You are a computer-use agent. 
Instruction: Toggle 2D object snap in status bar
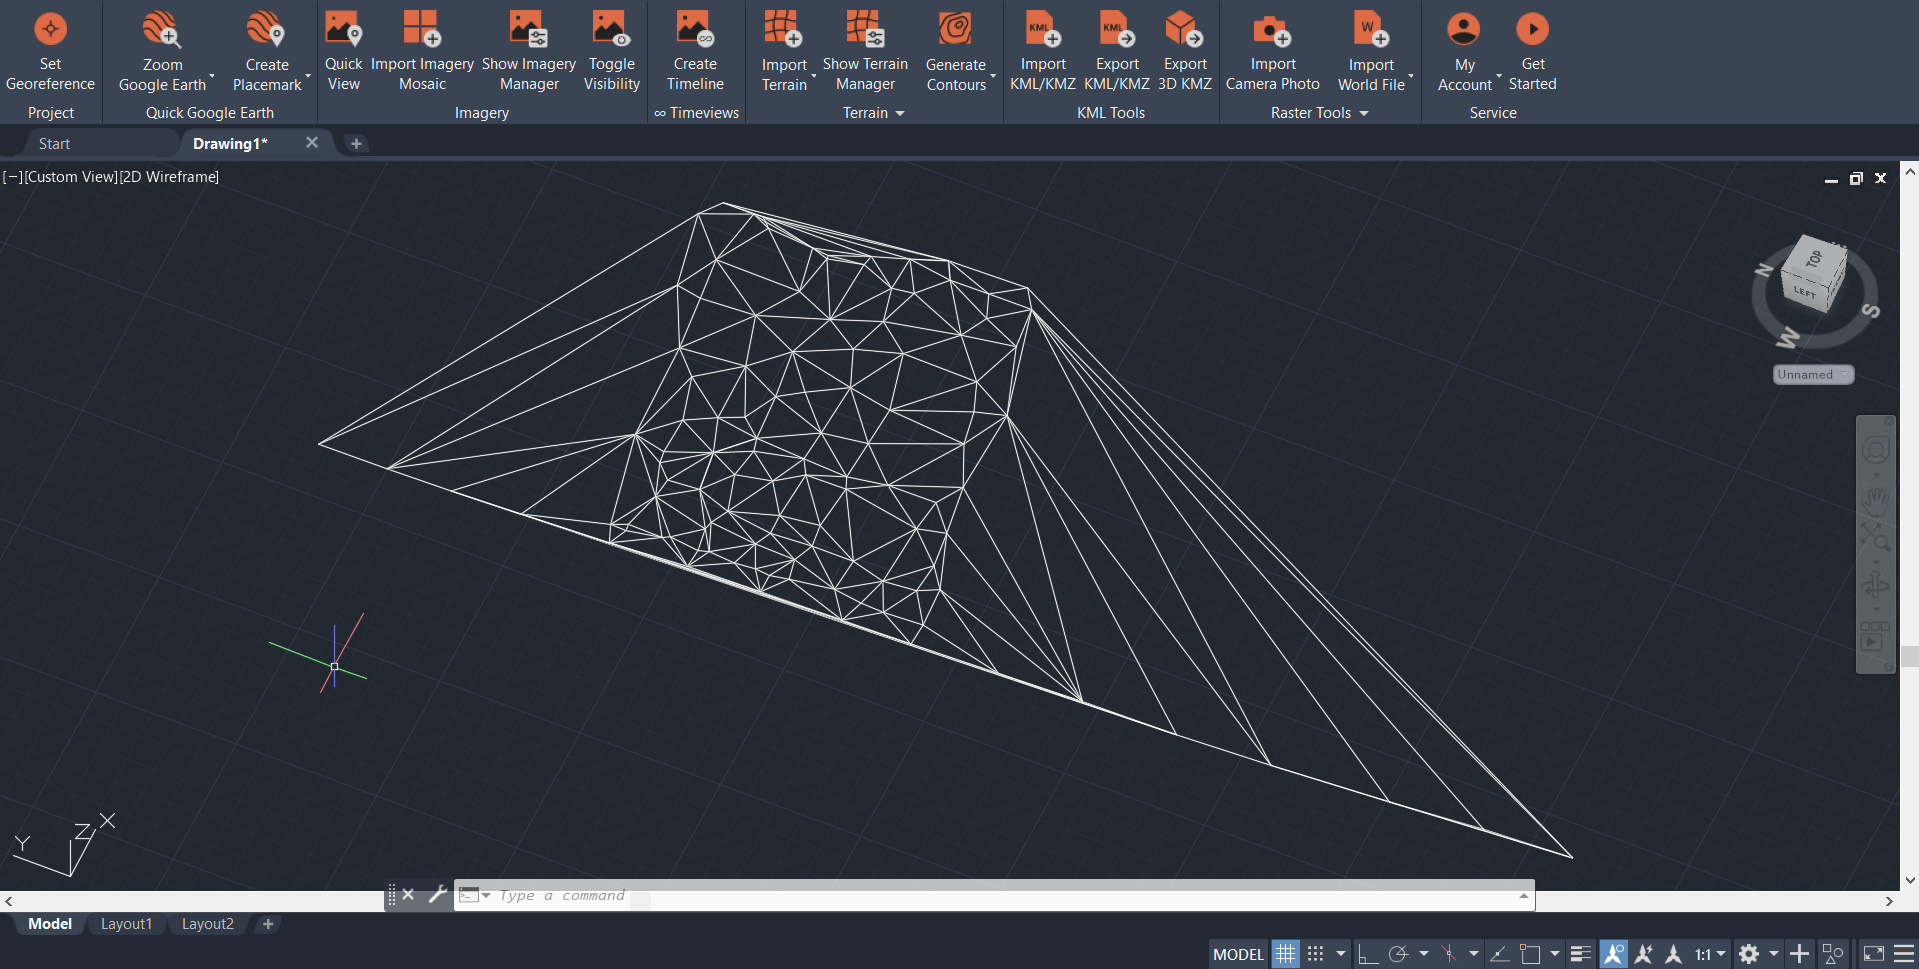pos(1530,954)
